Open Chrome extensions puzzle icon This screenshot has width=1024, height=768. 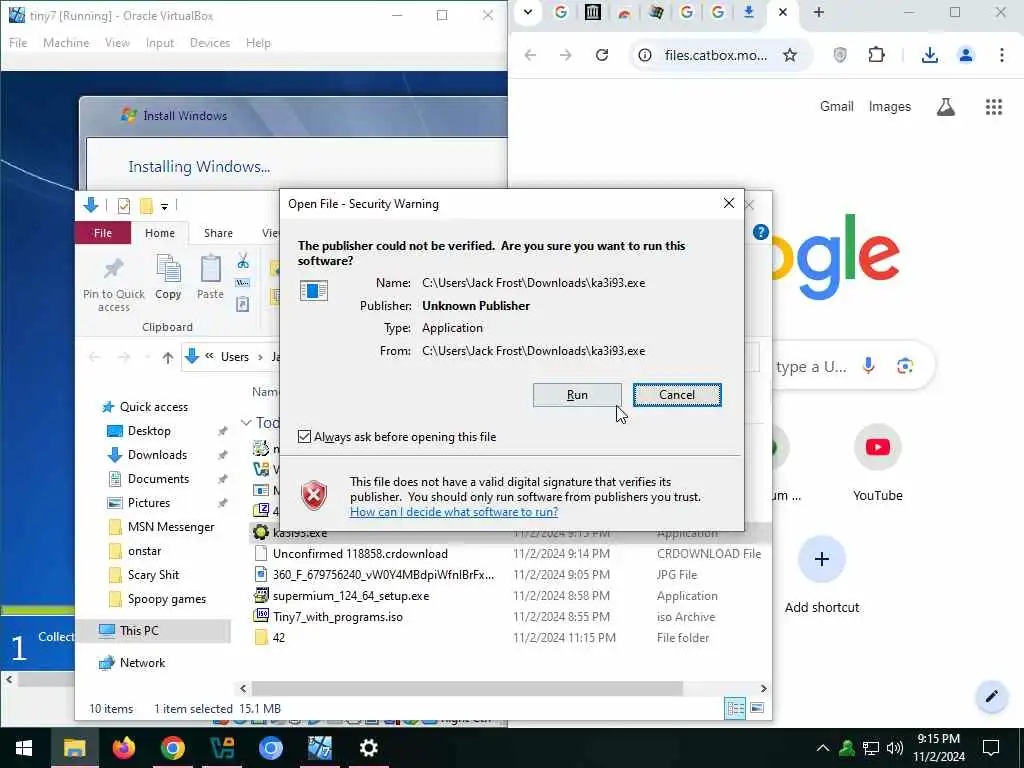[876, 55]
